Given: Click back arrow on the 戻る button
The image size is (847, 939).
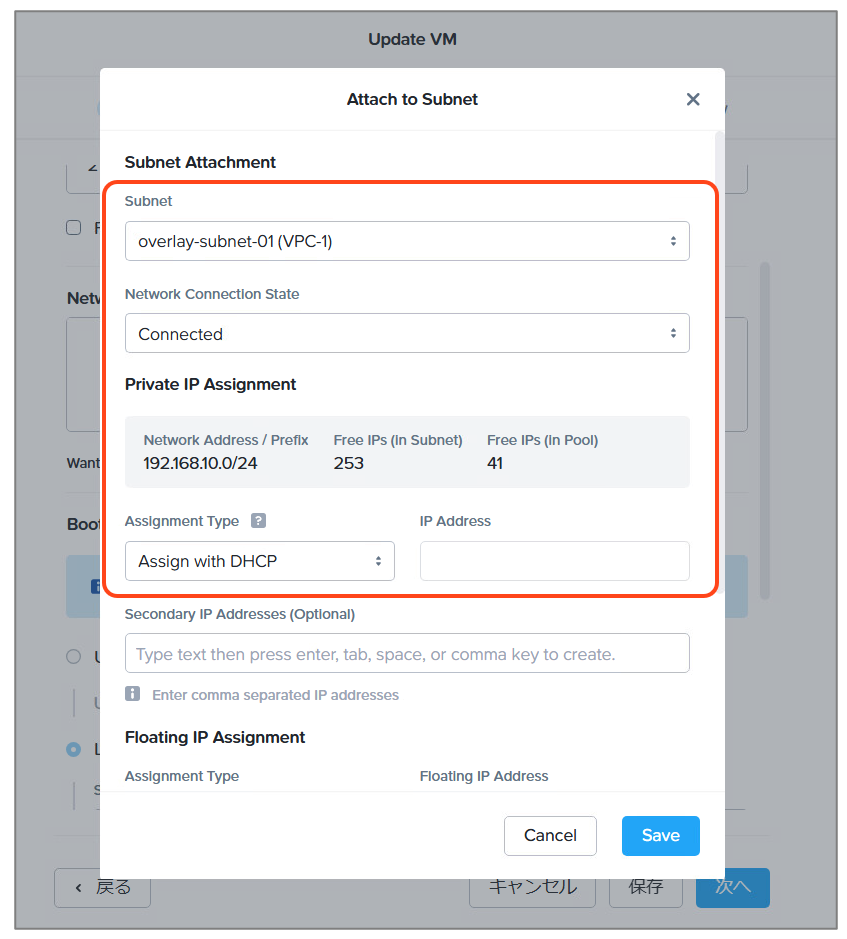Looking at the screenshot, I should coord(78,887).
